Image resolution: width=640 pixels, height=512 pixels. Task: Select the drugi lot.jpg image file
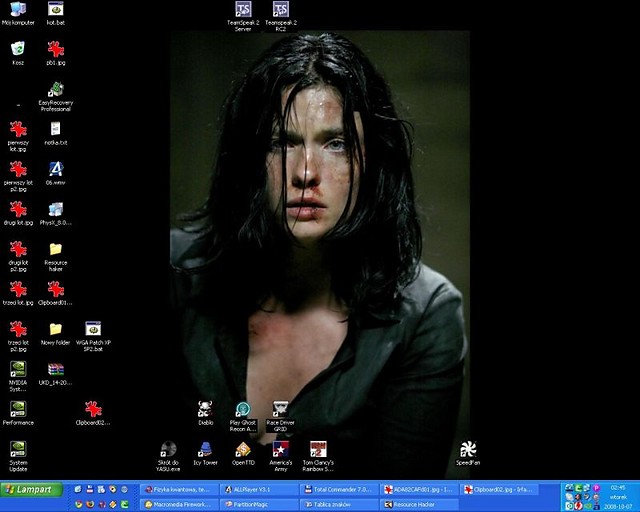pos(18,214)
